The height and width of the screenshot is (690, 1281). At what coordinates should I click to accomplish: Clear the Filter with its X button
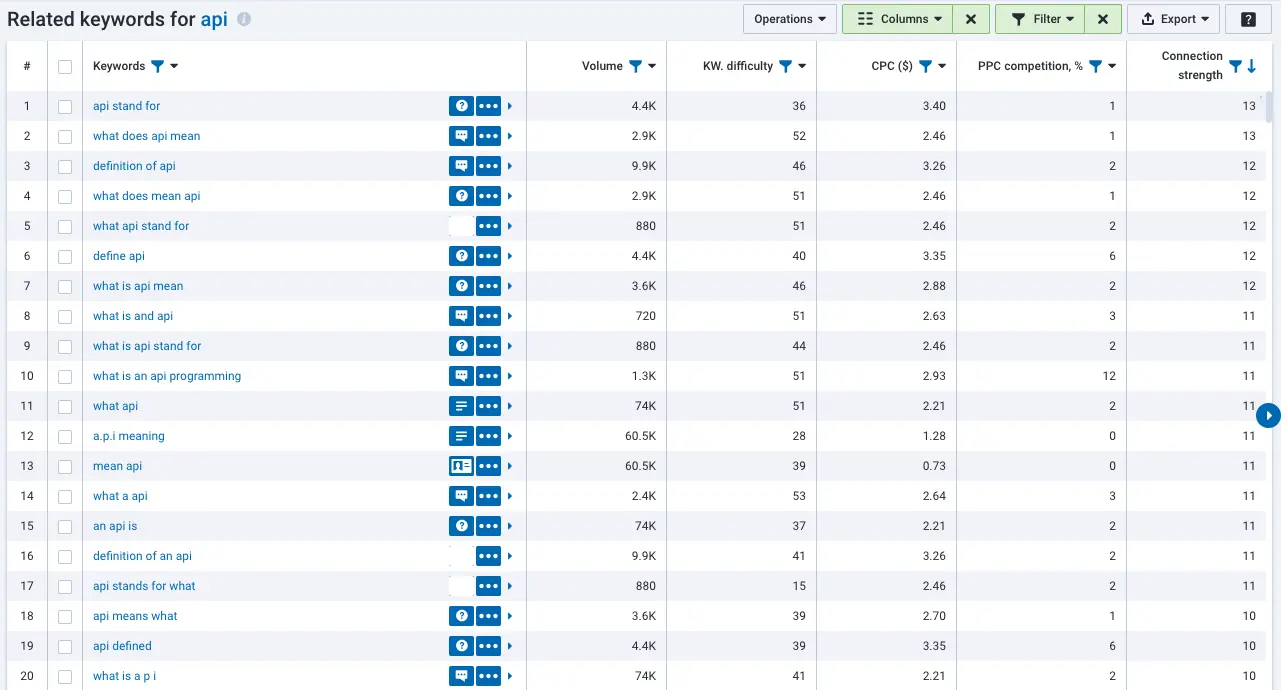pos(1103,19)
